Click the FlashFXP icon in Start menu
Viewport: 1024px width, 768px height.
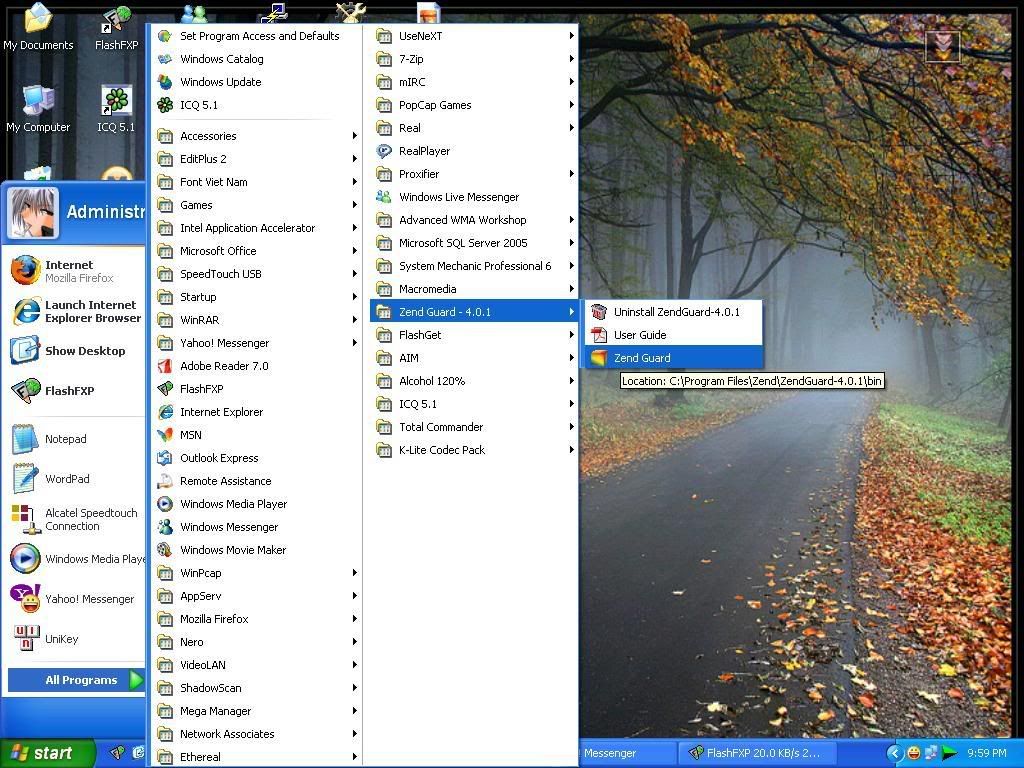pos(25,391)
